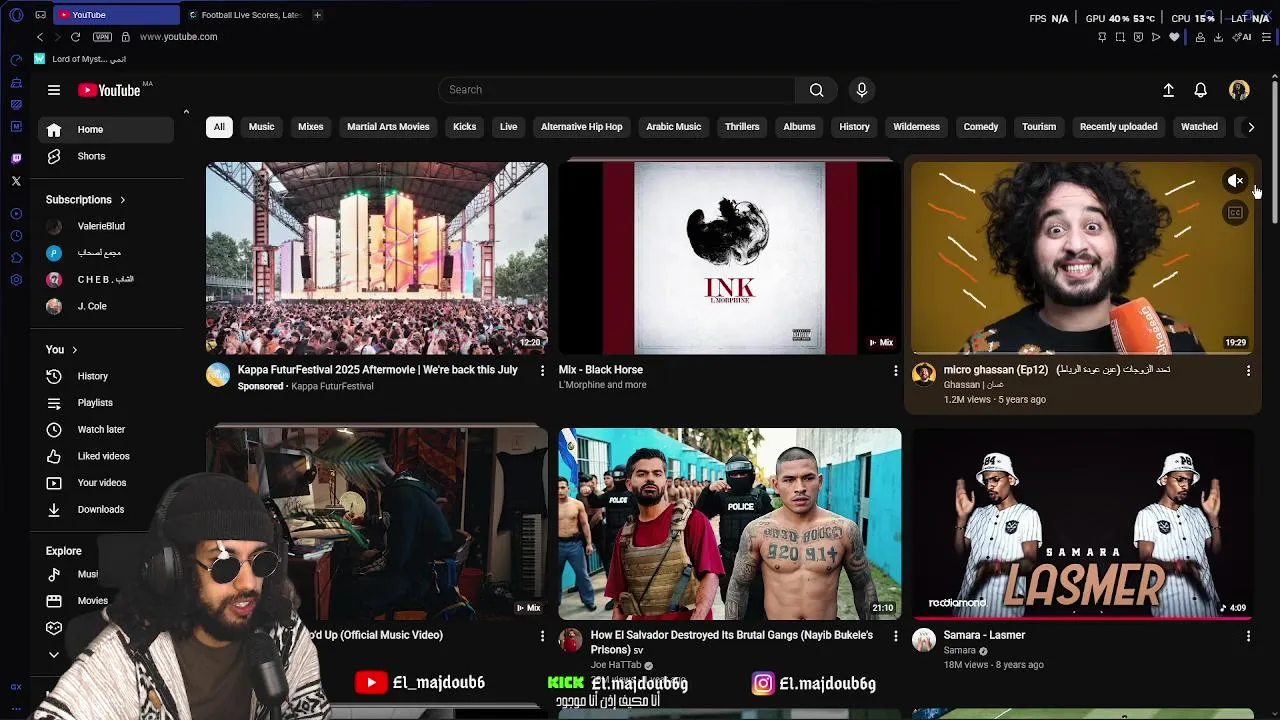
Task: Open YouTube notifications bell
Action: click(x=1201, y=90)
